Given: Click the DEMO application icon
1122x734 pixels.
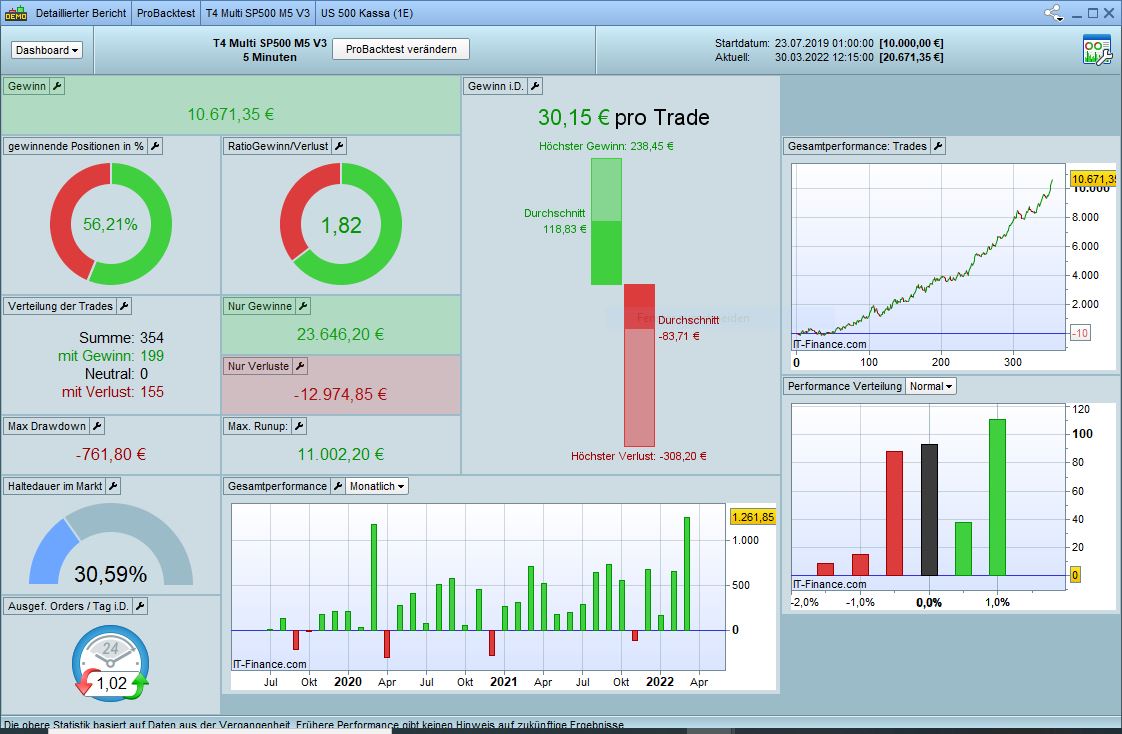Looking at the screenshot, I should pyautogui.click(x=16, y=13).
